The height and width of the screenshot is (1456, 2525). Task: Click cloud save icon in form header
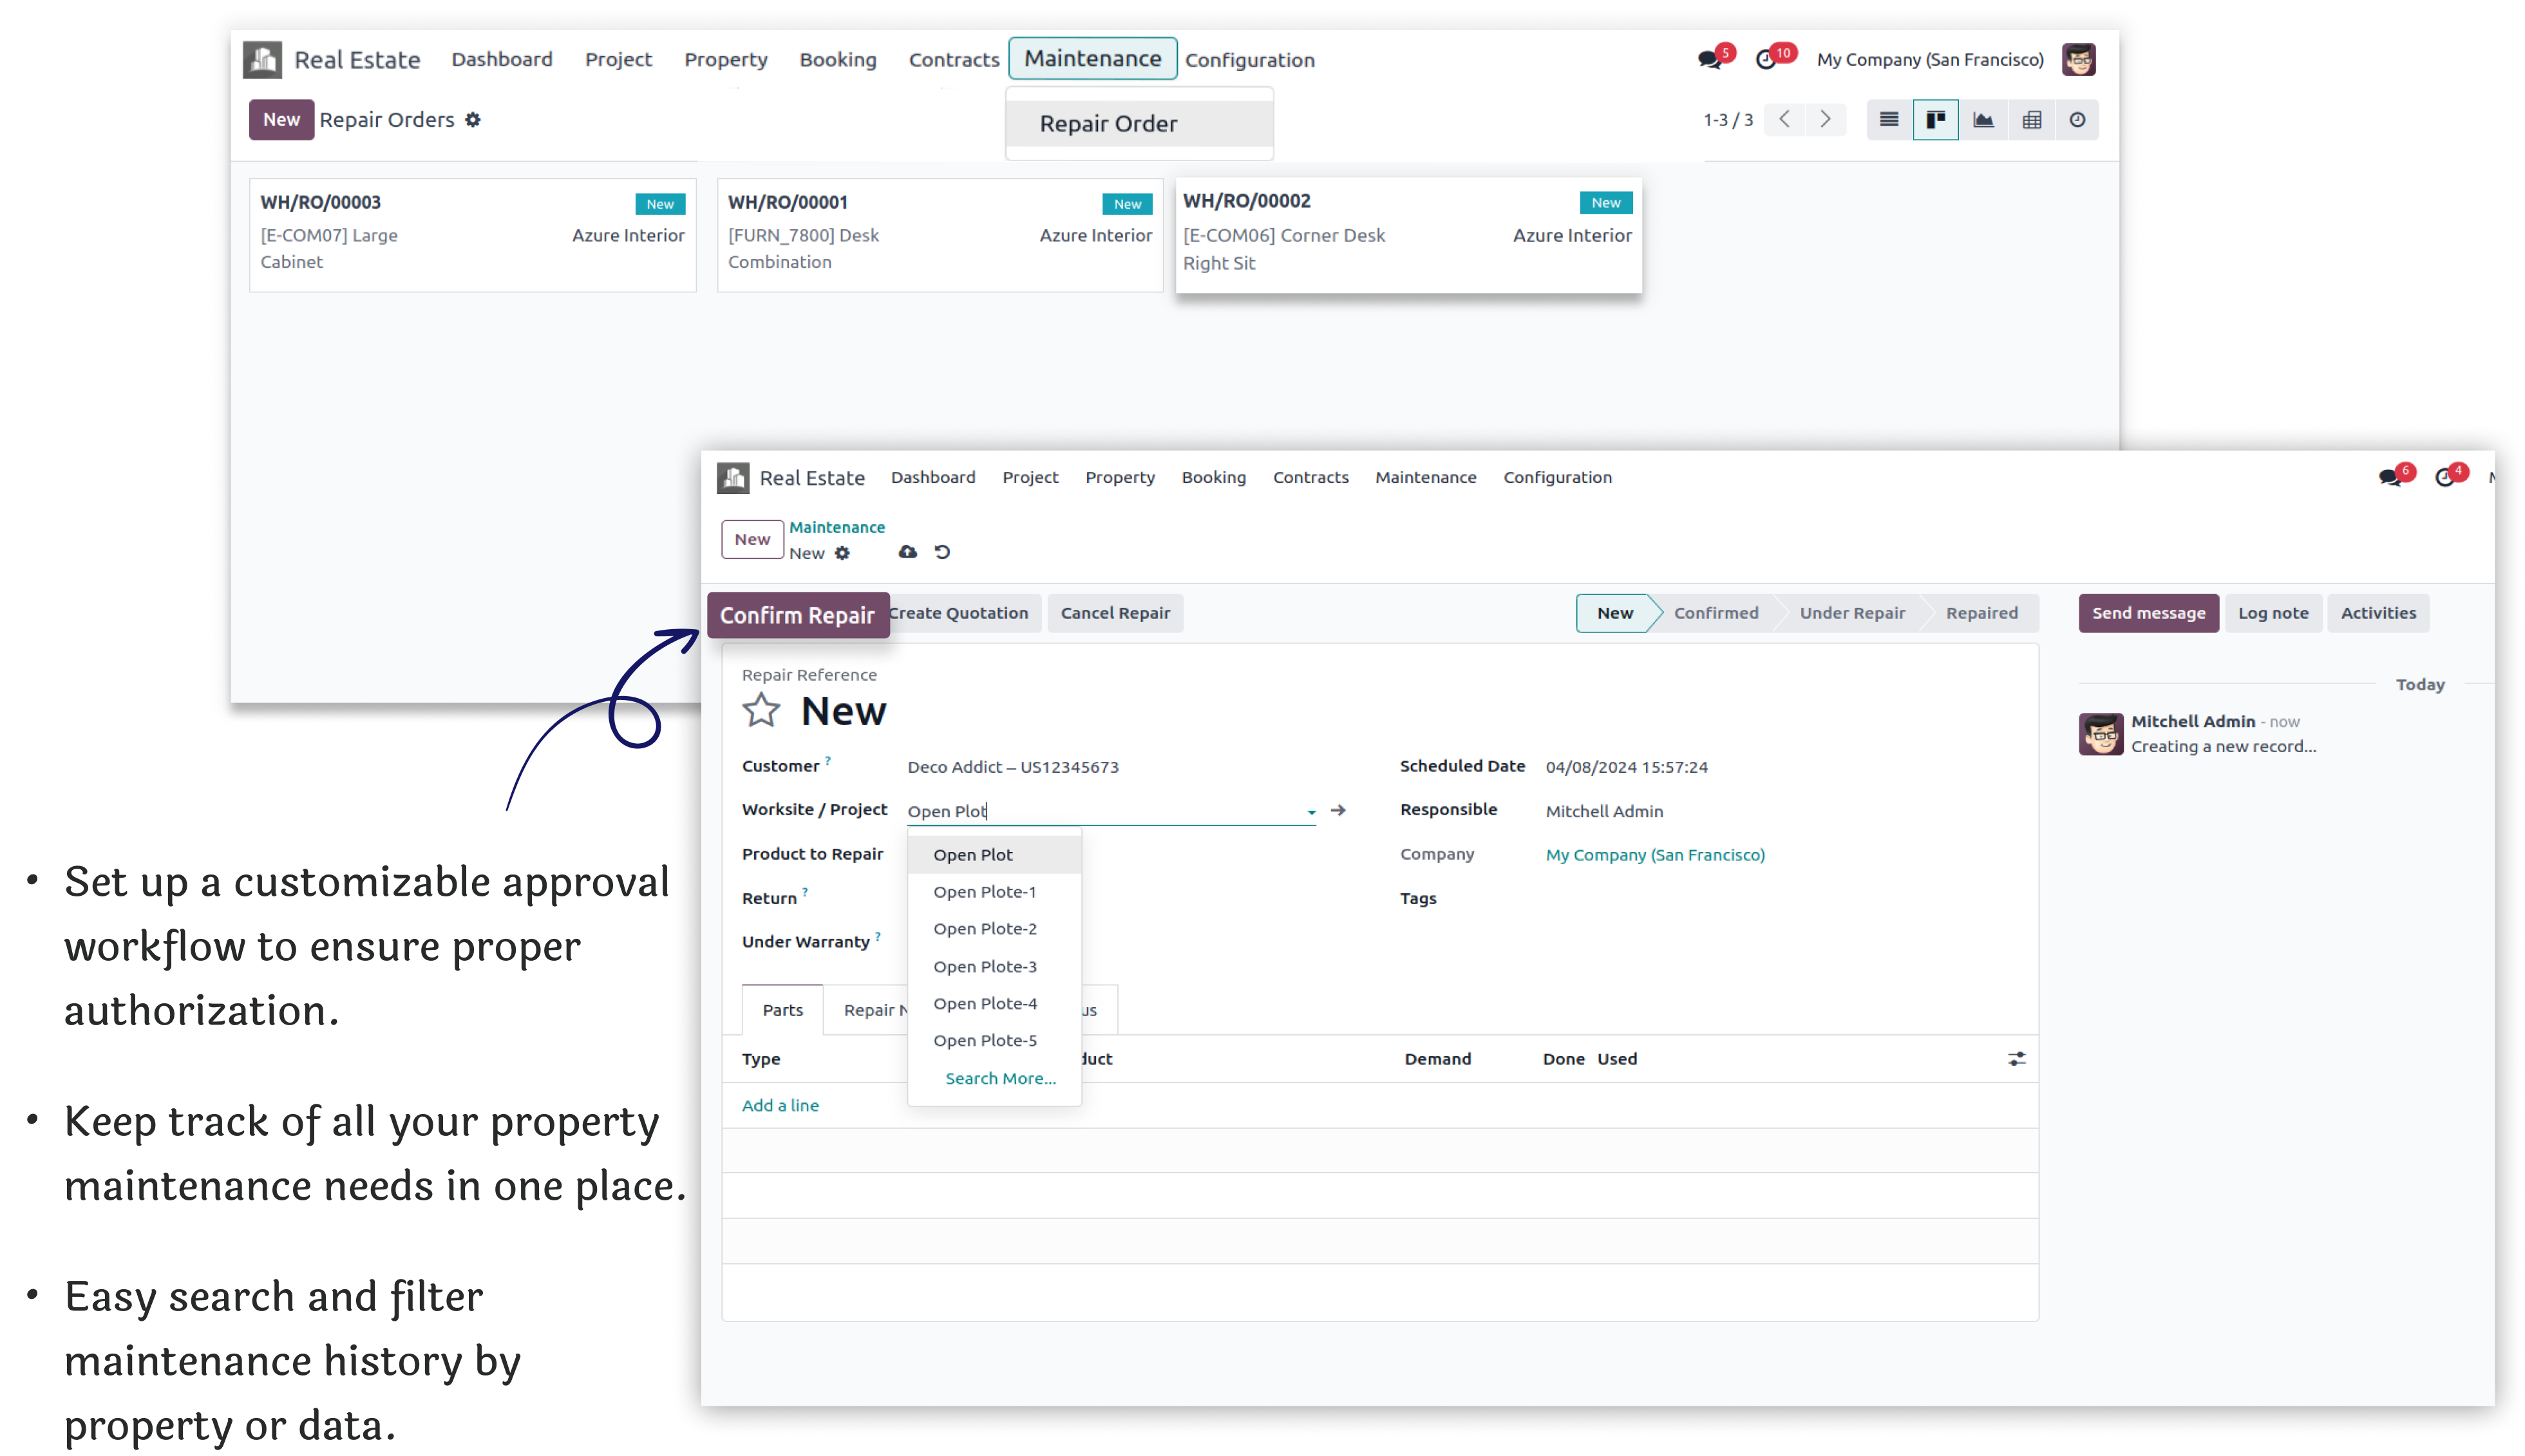tap(908, 552)
